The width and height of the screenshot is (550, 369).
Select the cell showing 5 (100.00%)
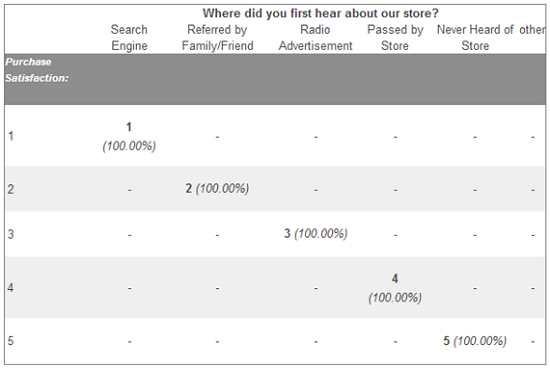tap(475, 341)
